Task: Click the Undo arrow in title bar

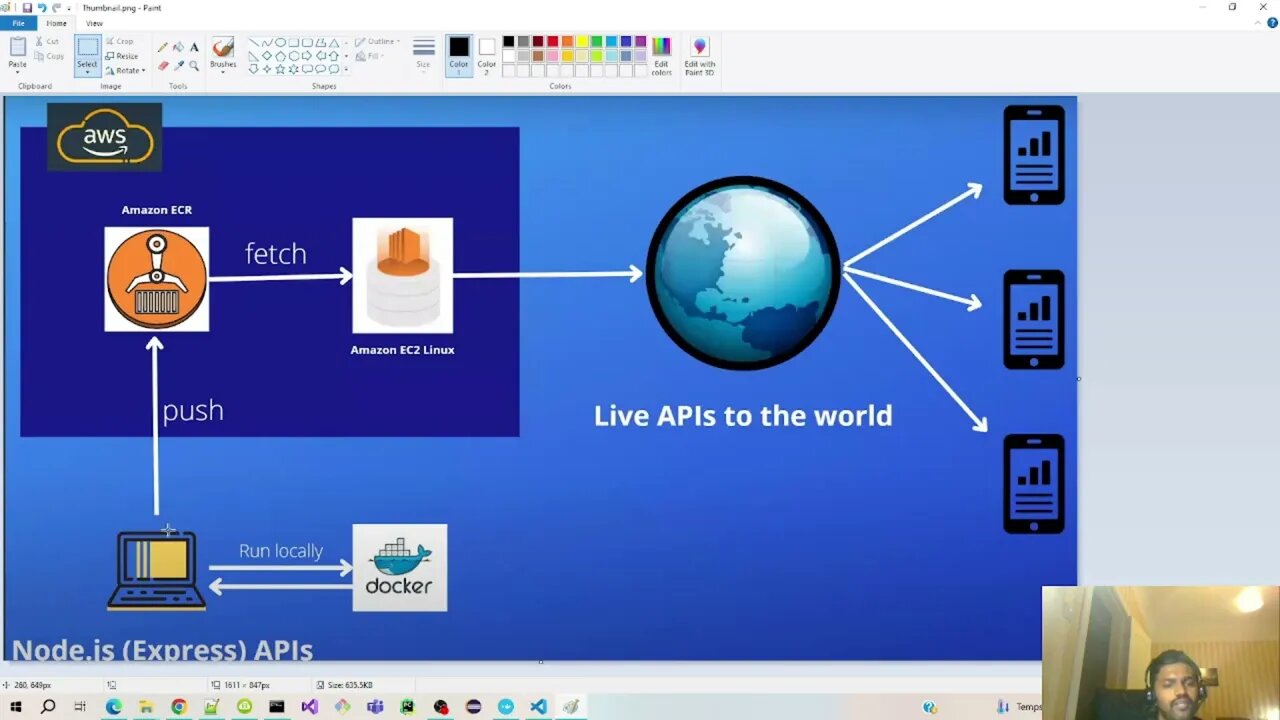Action: (x=42, y=7)
